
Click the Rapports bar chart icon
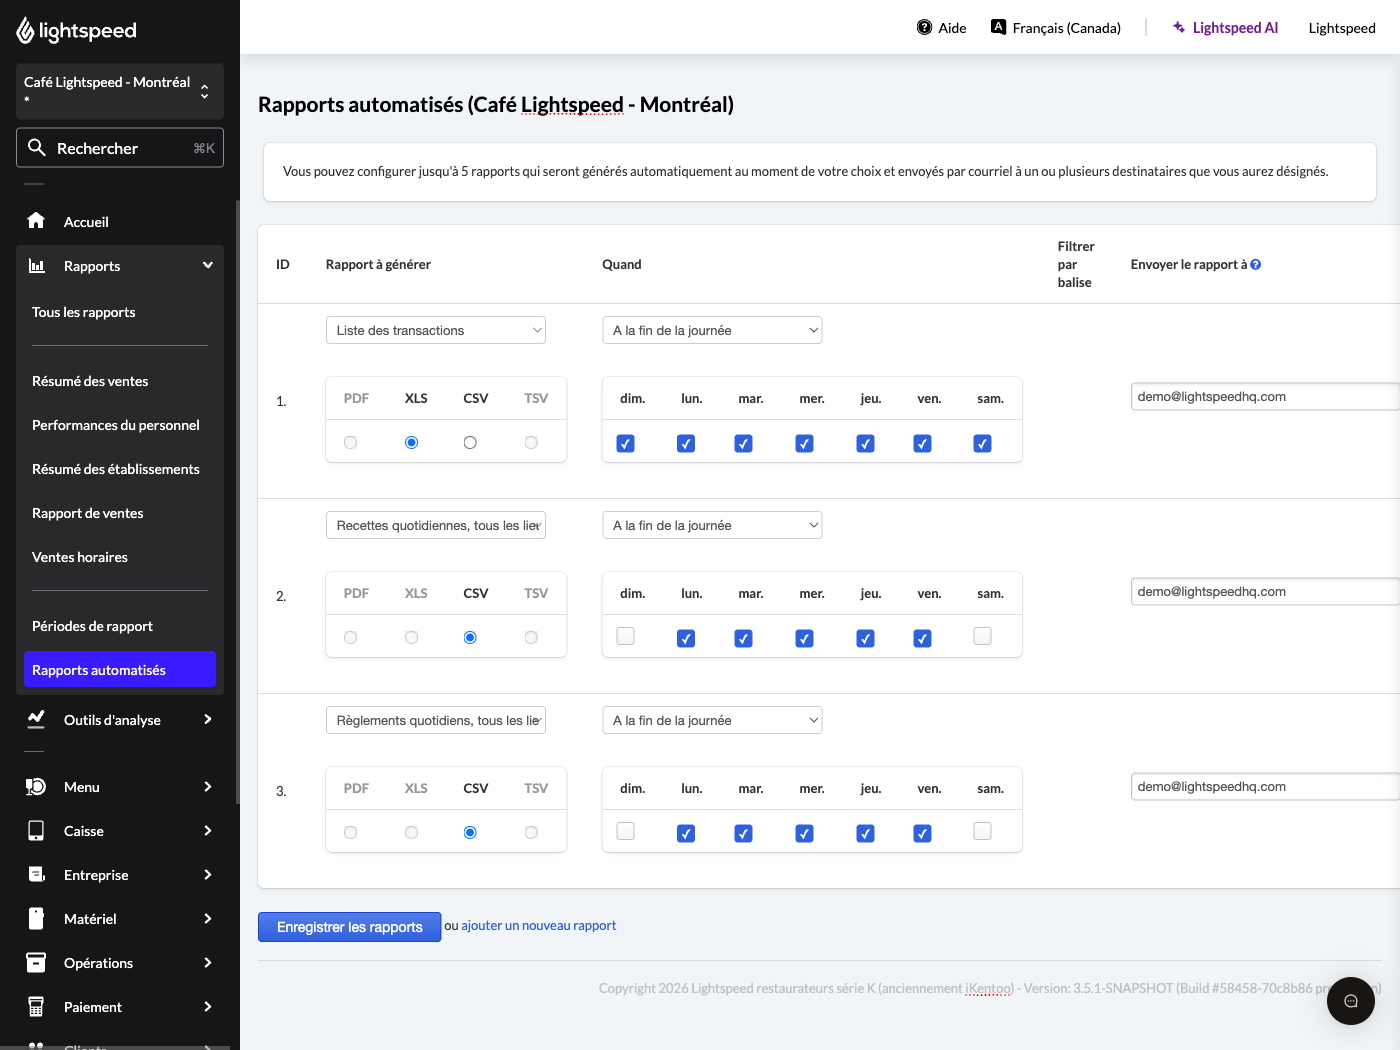click(x=37, y=265)
